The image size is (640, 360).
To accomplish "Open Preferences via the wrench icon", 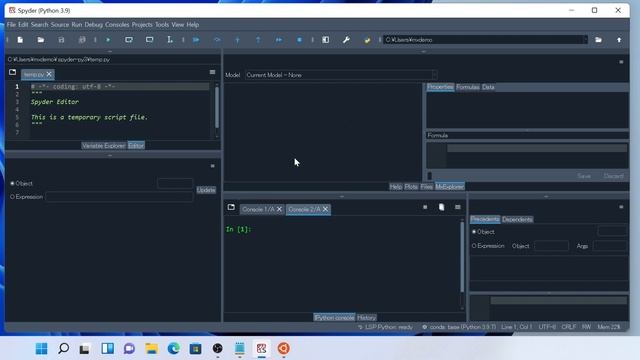I will pyautogui.click(x=346, y=40).
